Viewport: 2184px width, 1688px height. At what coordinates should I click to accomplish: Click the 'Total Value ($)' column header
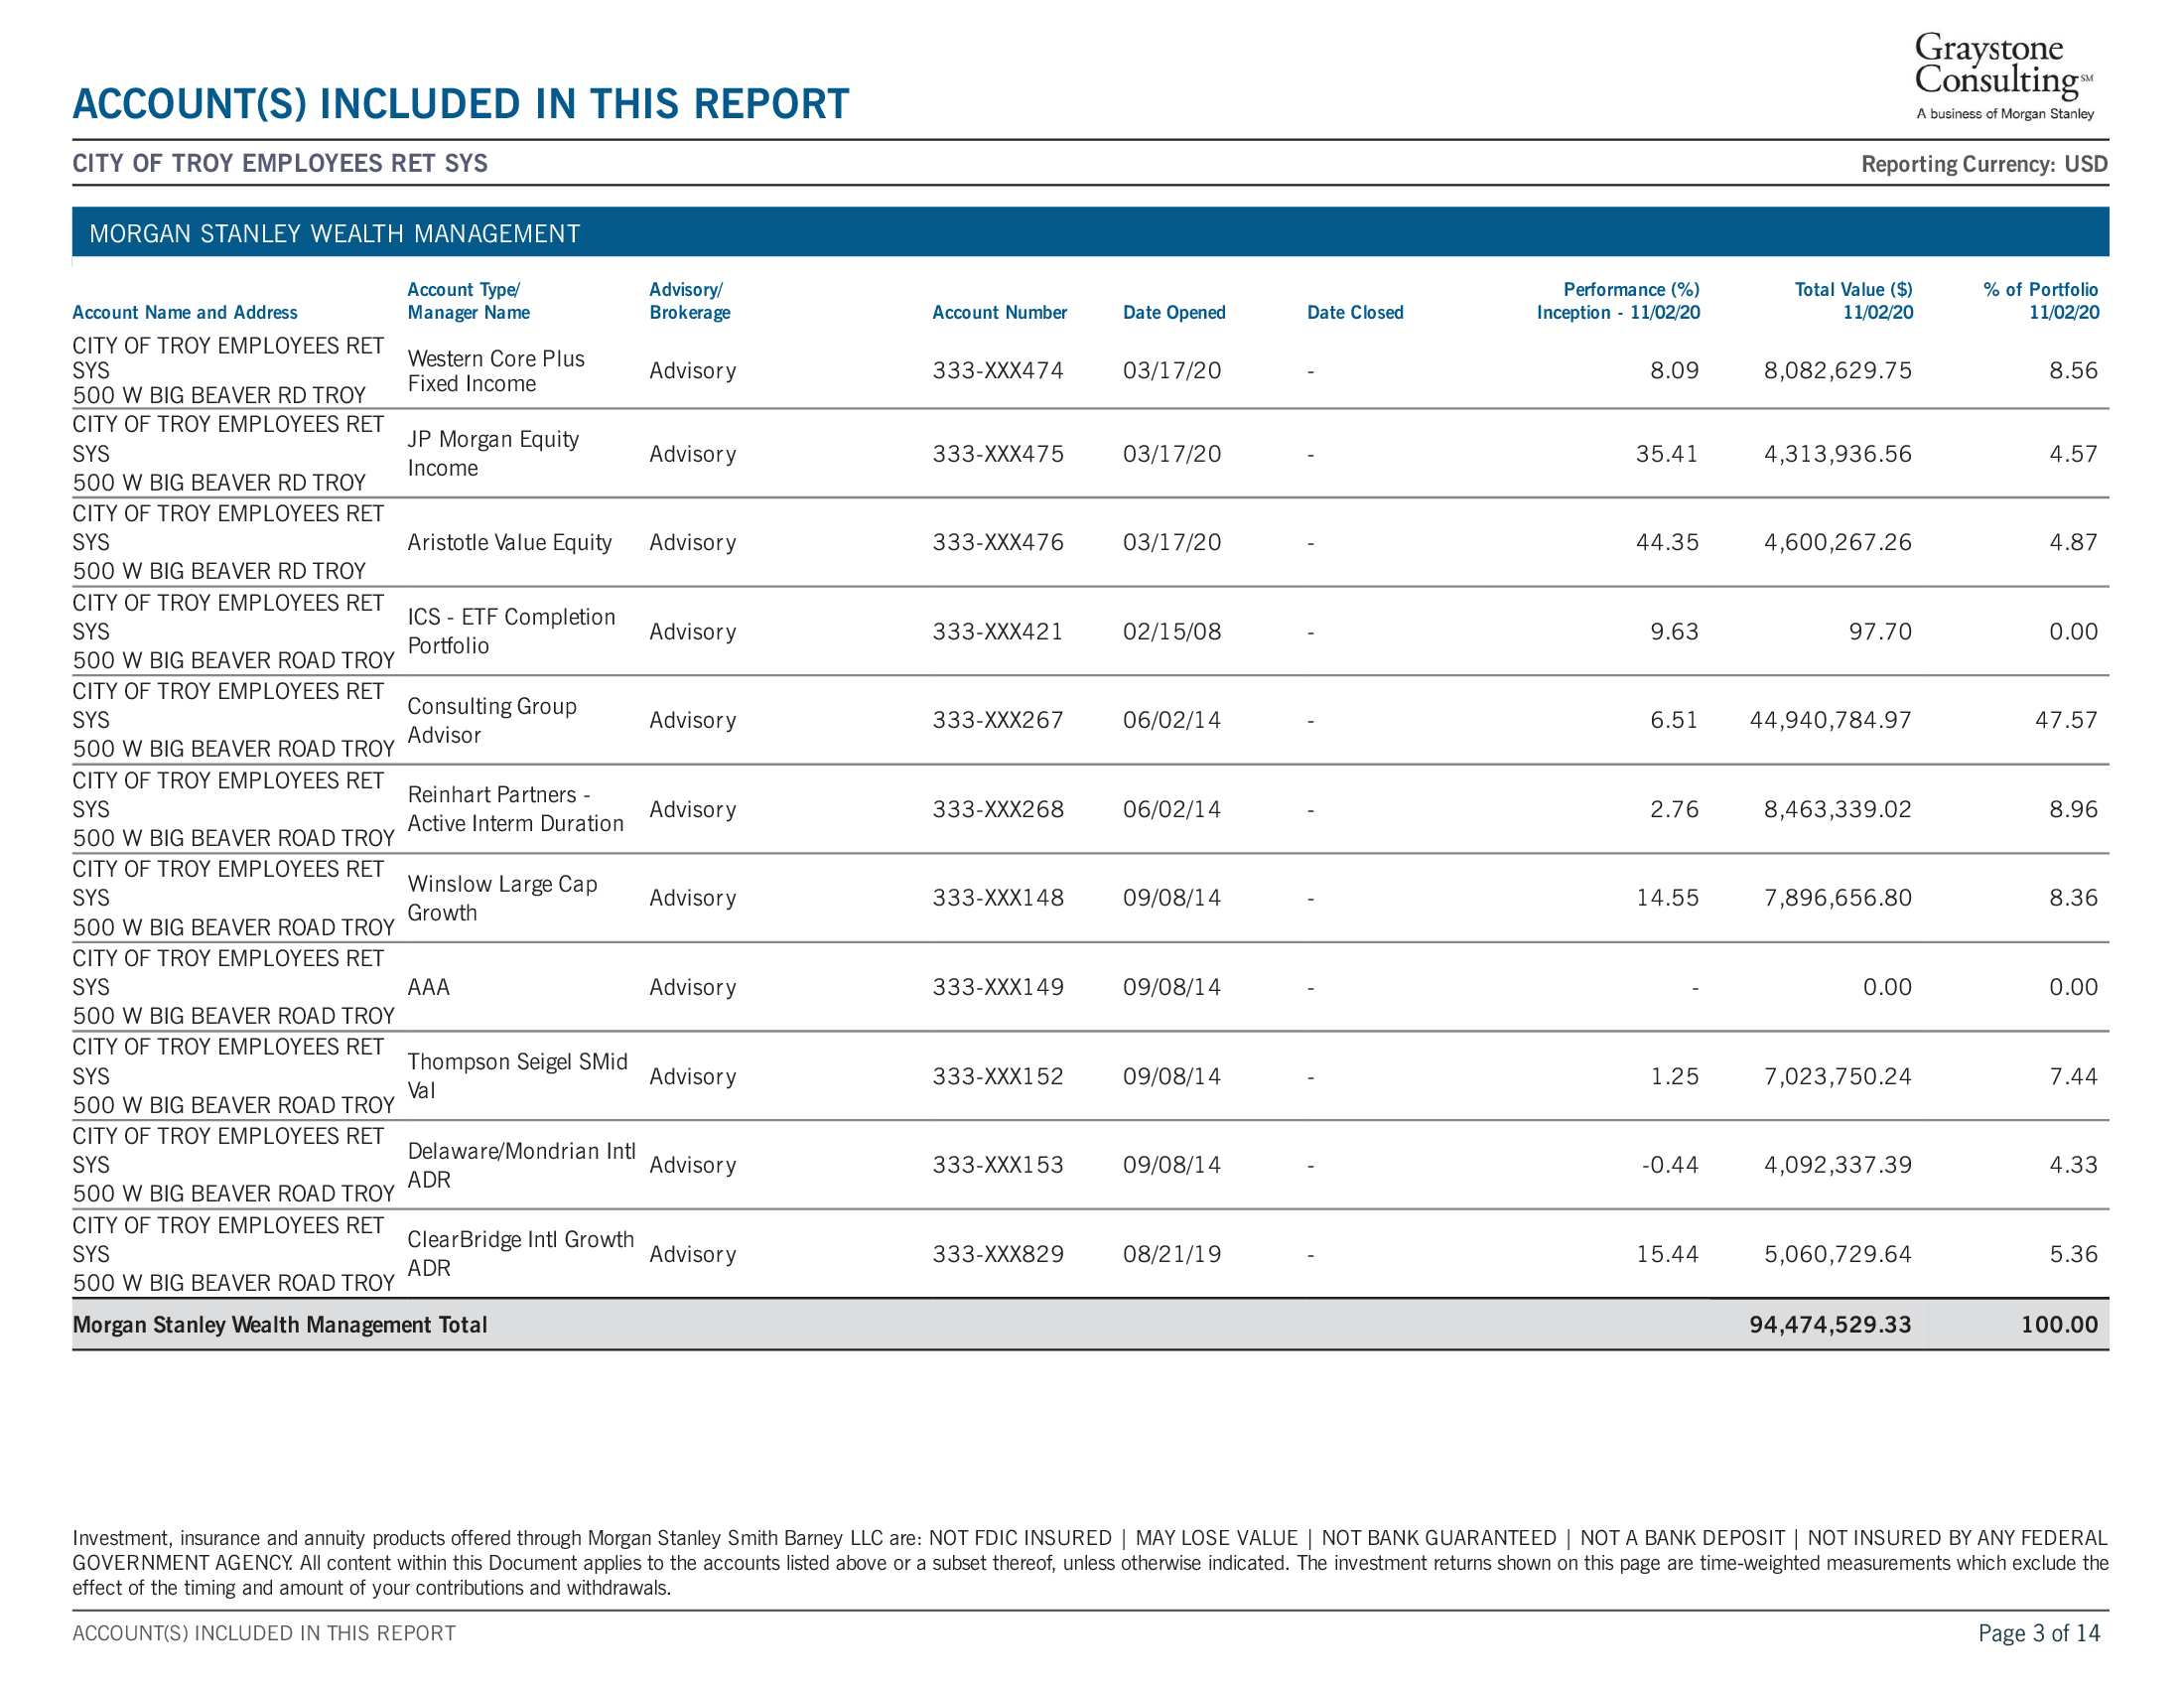(x=1853, y=301)
